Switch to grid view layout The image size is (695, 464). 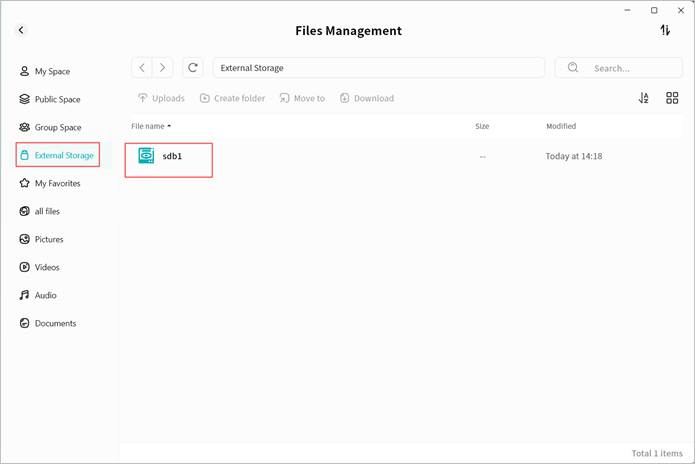coord(672,98)
